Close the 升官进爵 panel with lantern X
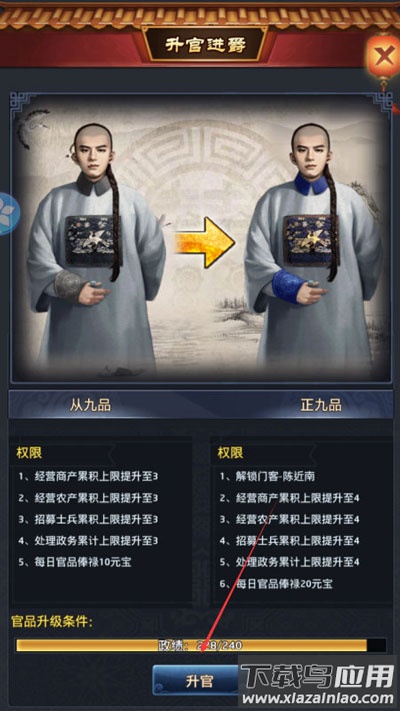Screen dimensions: 400x711 pyautogui.click(x=384, y=57)
